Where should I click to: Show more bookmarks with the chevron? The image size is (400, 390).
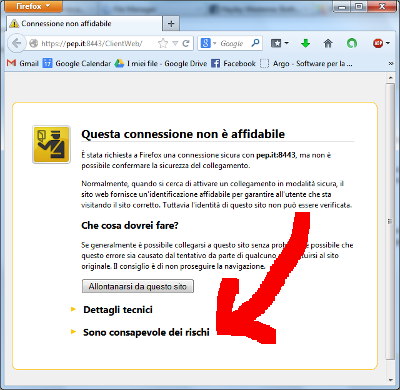[391, 63]
